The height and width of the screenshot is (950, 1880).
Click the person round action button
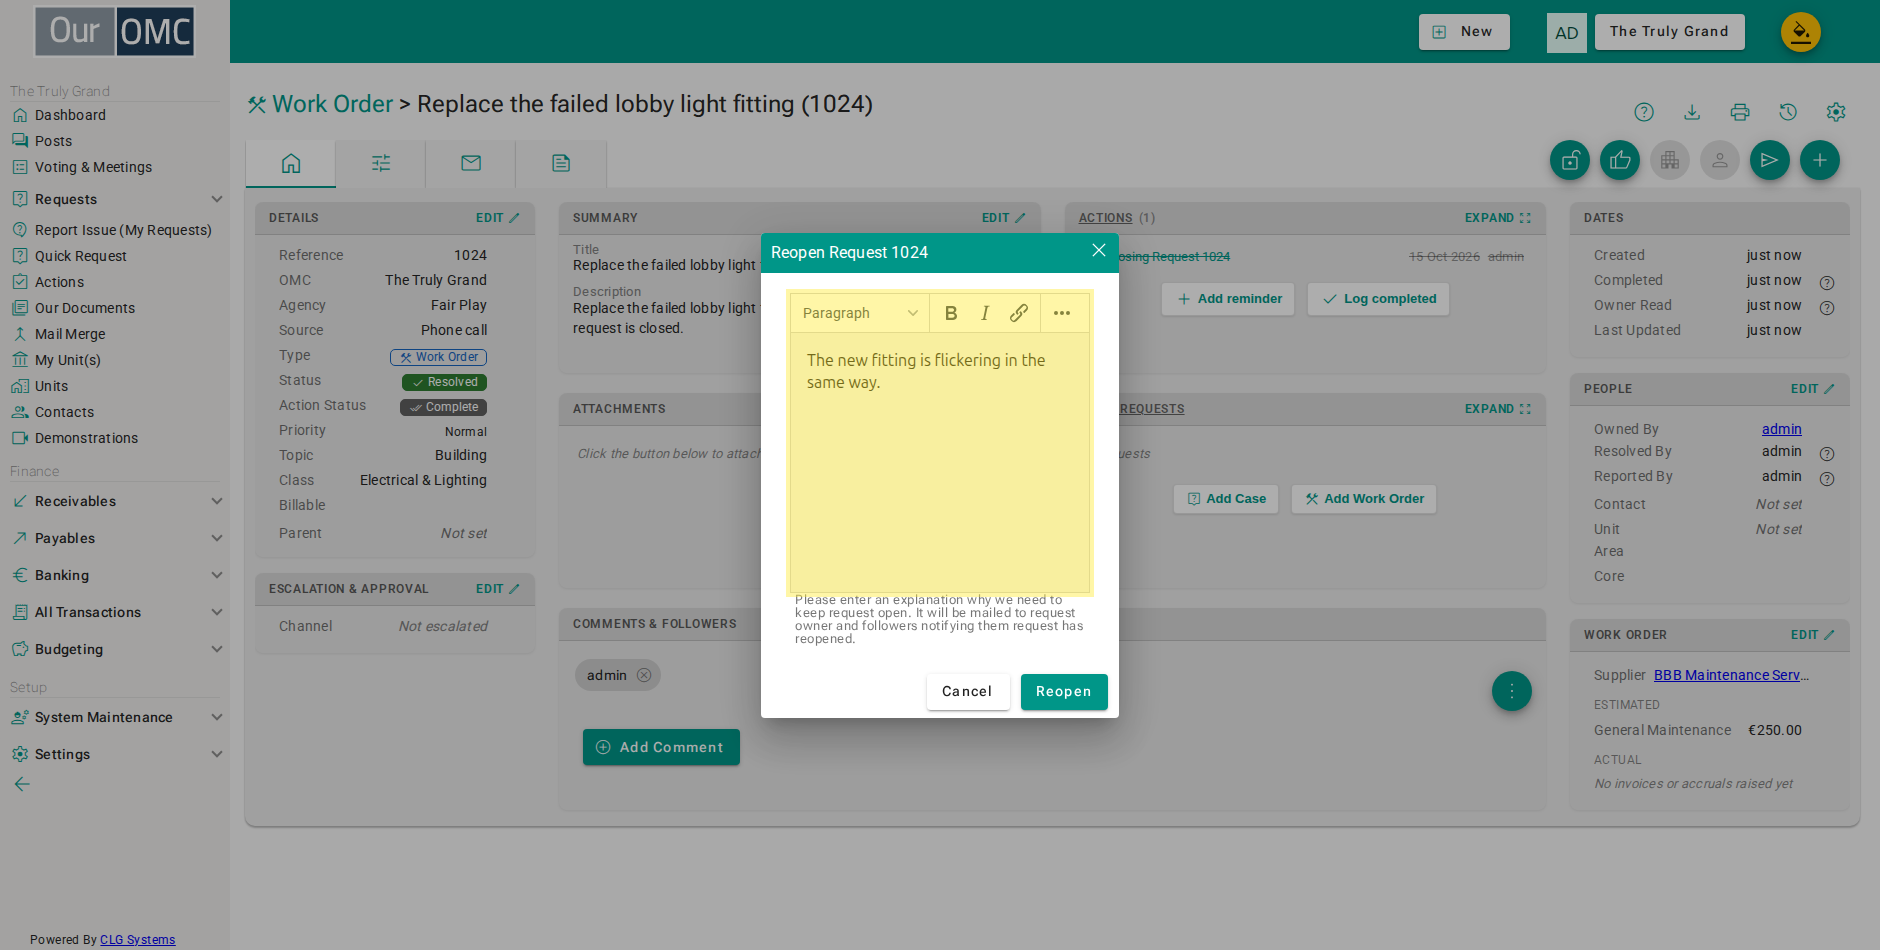tap(1720, 160)
